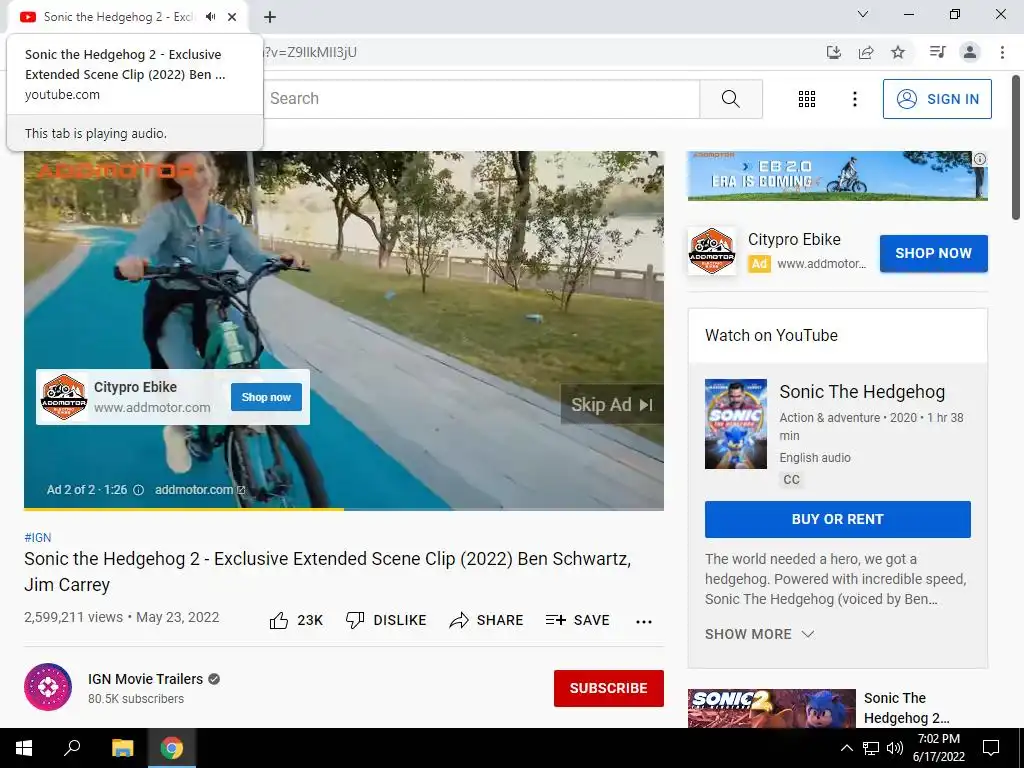Image resolution: width=1024 pixels, height=768 pixels.
Task: Click the yellow ad progress bar
Action: click(x=184, y=508)
